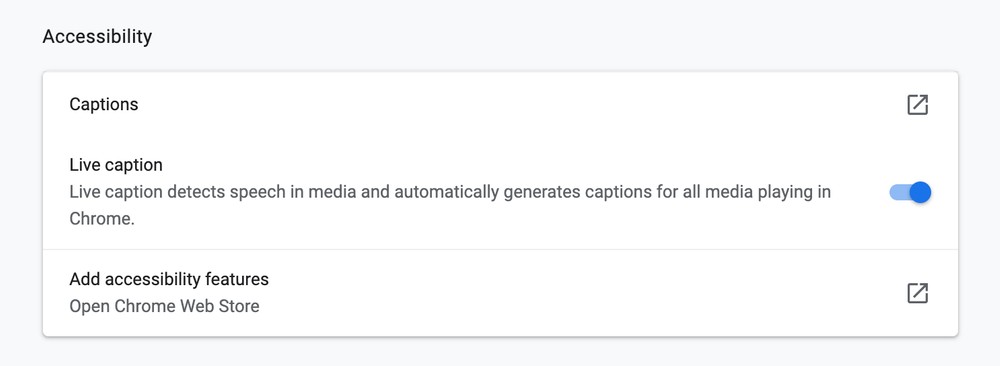Click the word "features" in the bottom row
This screenshot has height=366, width=1000.
click(237, 279)
